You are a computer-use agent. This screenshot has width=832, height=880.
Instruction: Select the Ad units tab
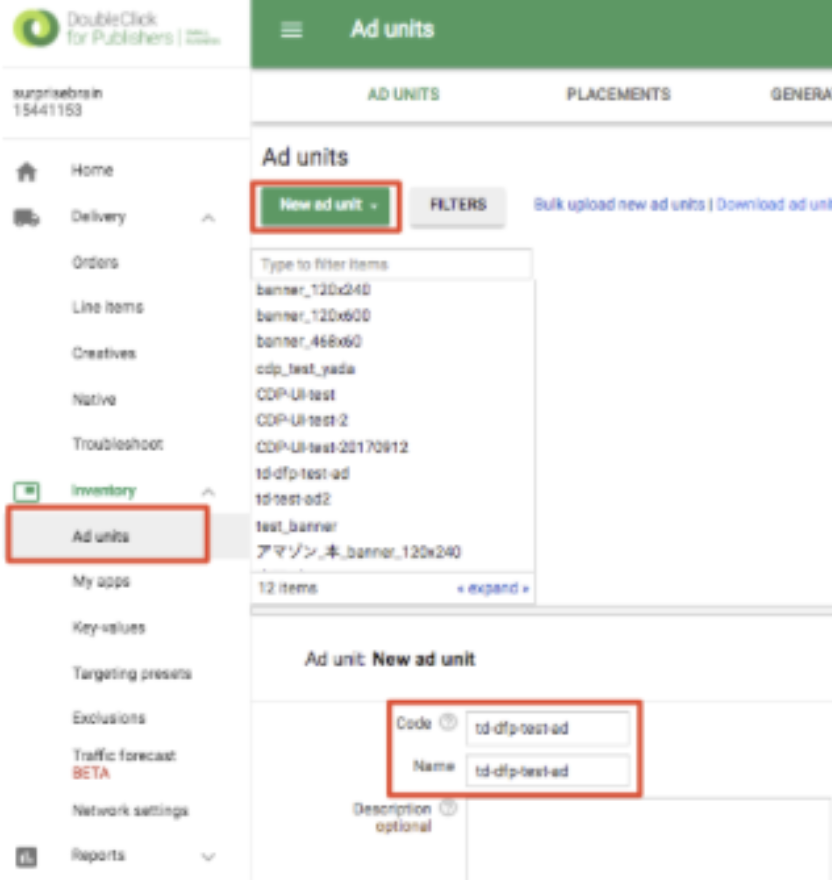click(x=403, y=95)
